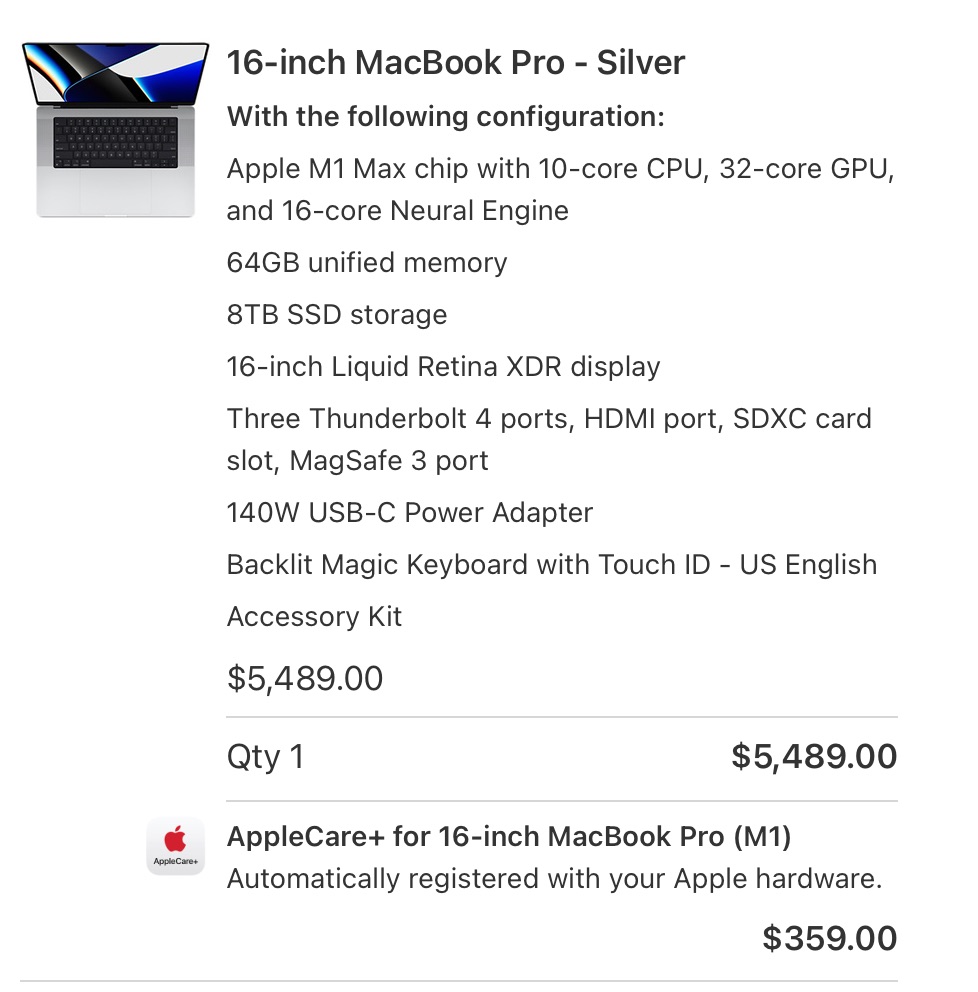This screenshot has width=978, height=992.
Task: Select the 64GB unified memory line
Action: 366,263
